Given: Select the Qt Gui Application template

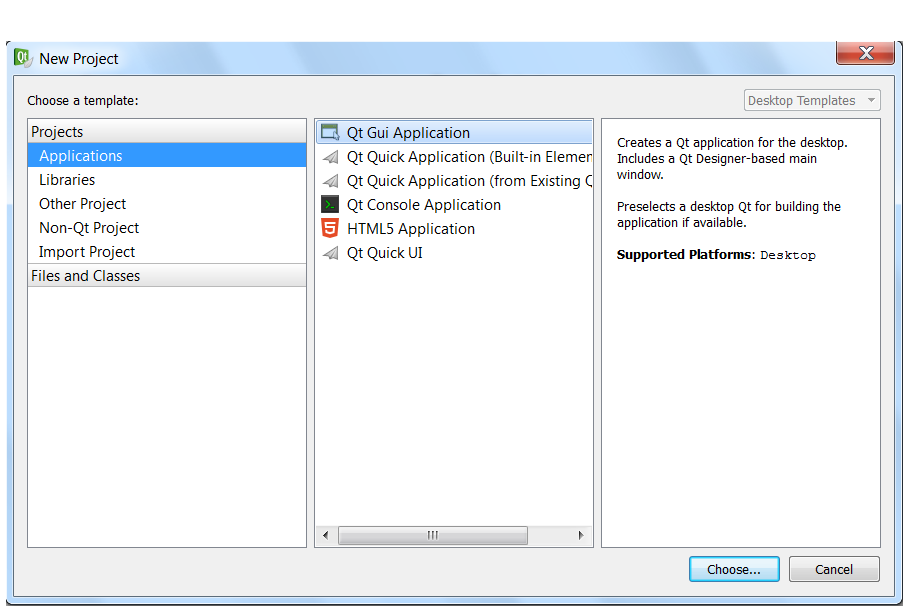Looking at the screenshot, I should 454,132.
